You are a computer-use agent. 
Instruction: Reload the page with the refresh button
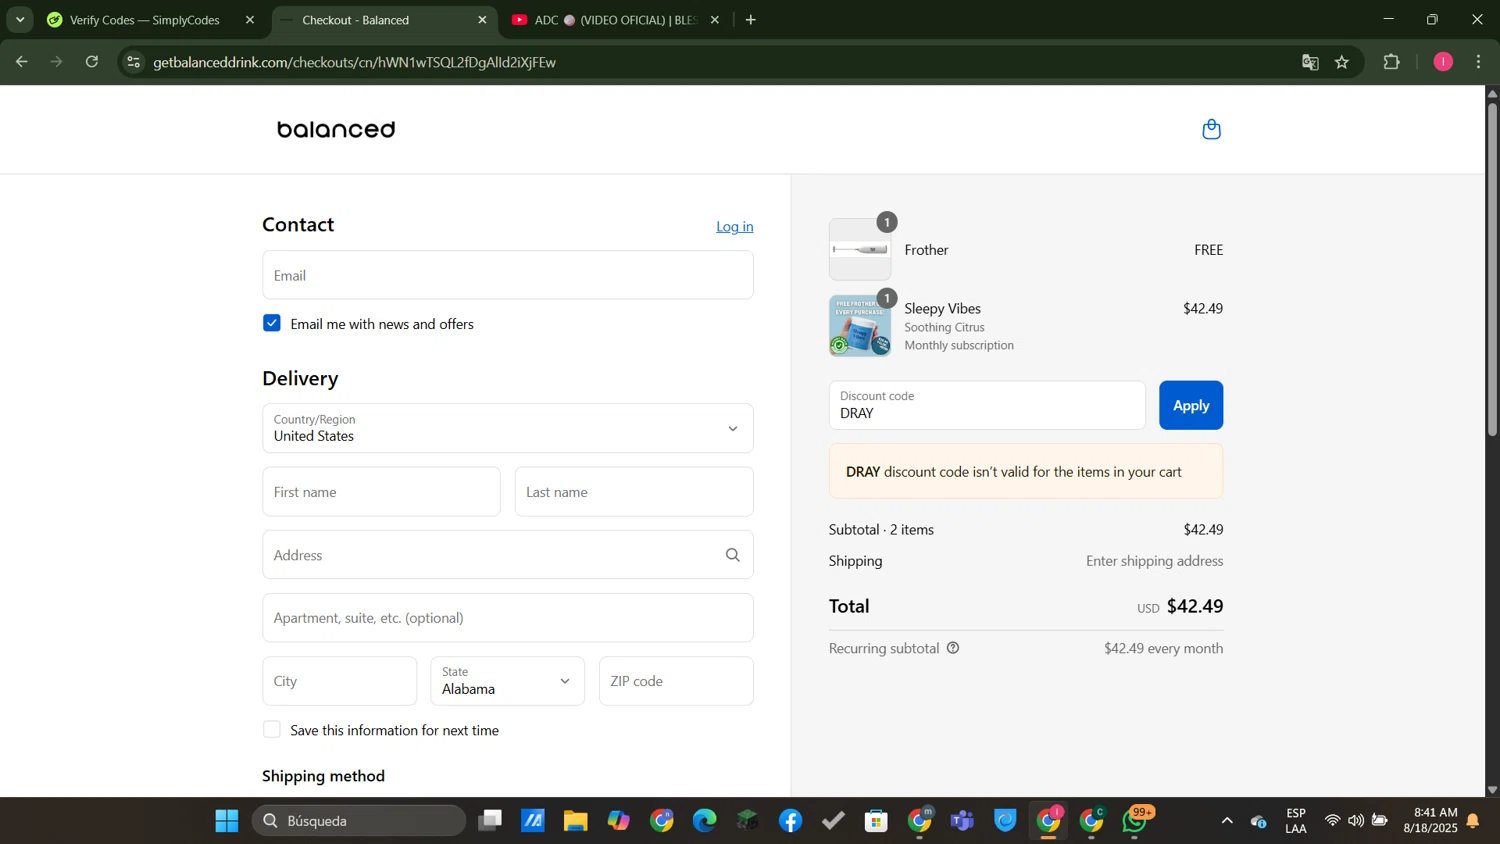coord(92,62)
